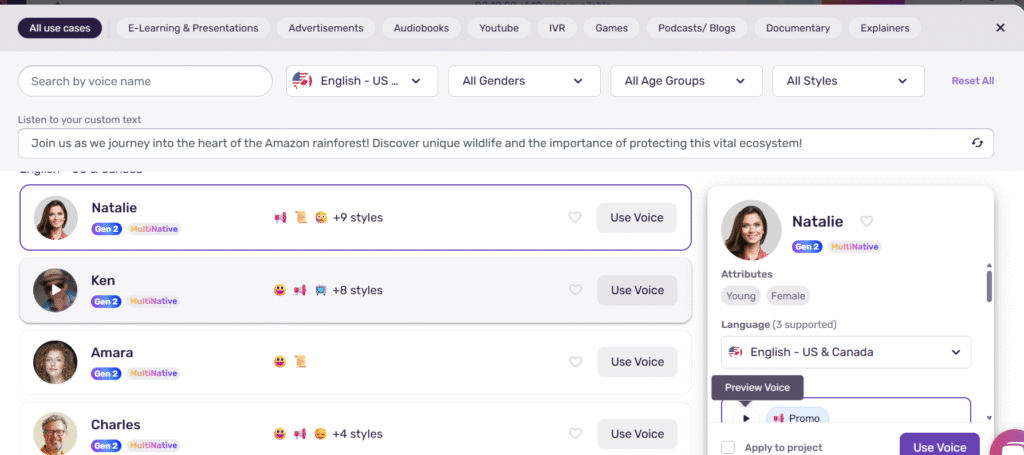Play Ken's voice sample on avatar

[56, 290]
